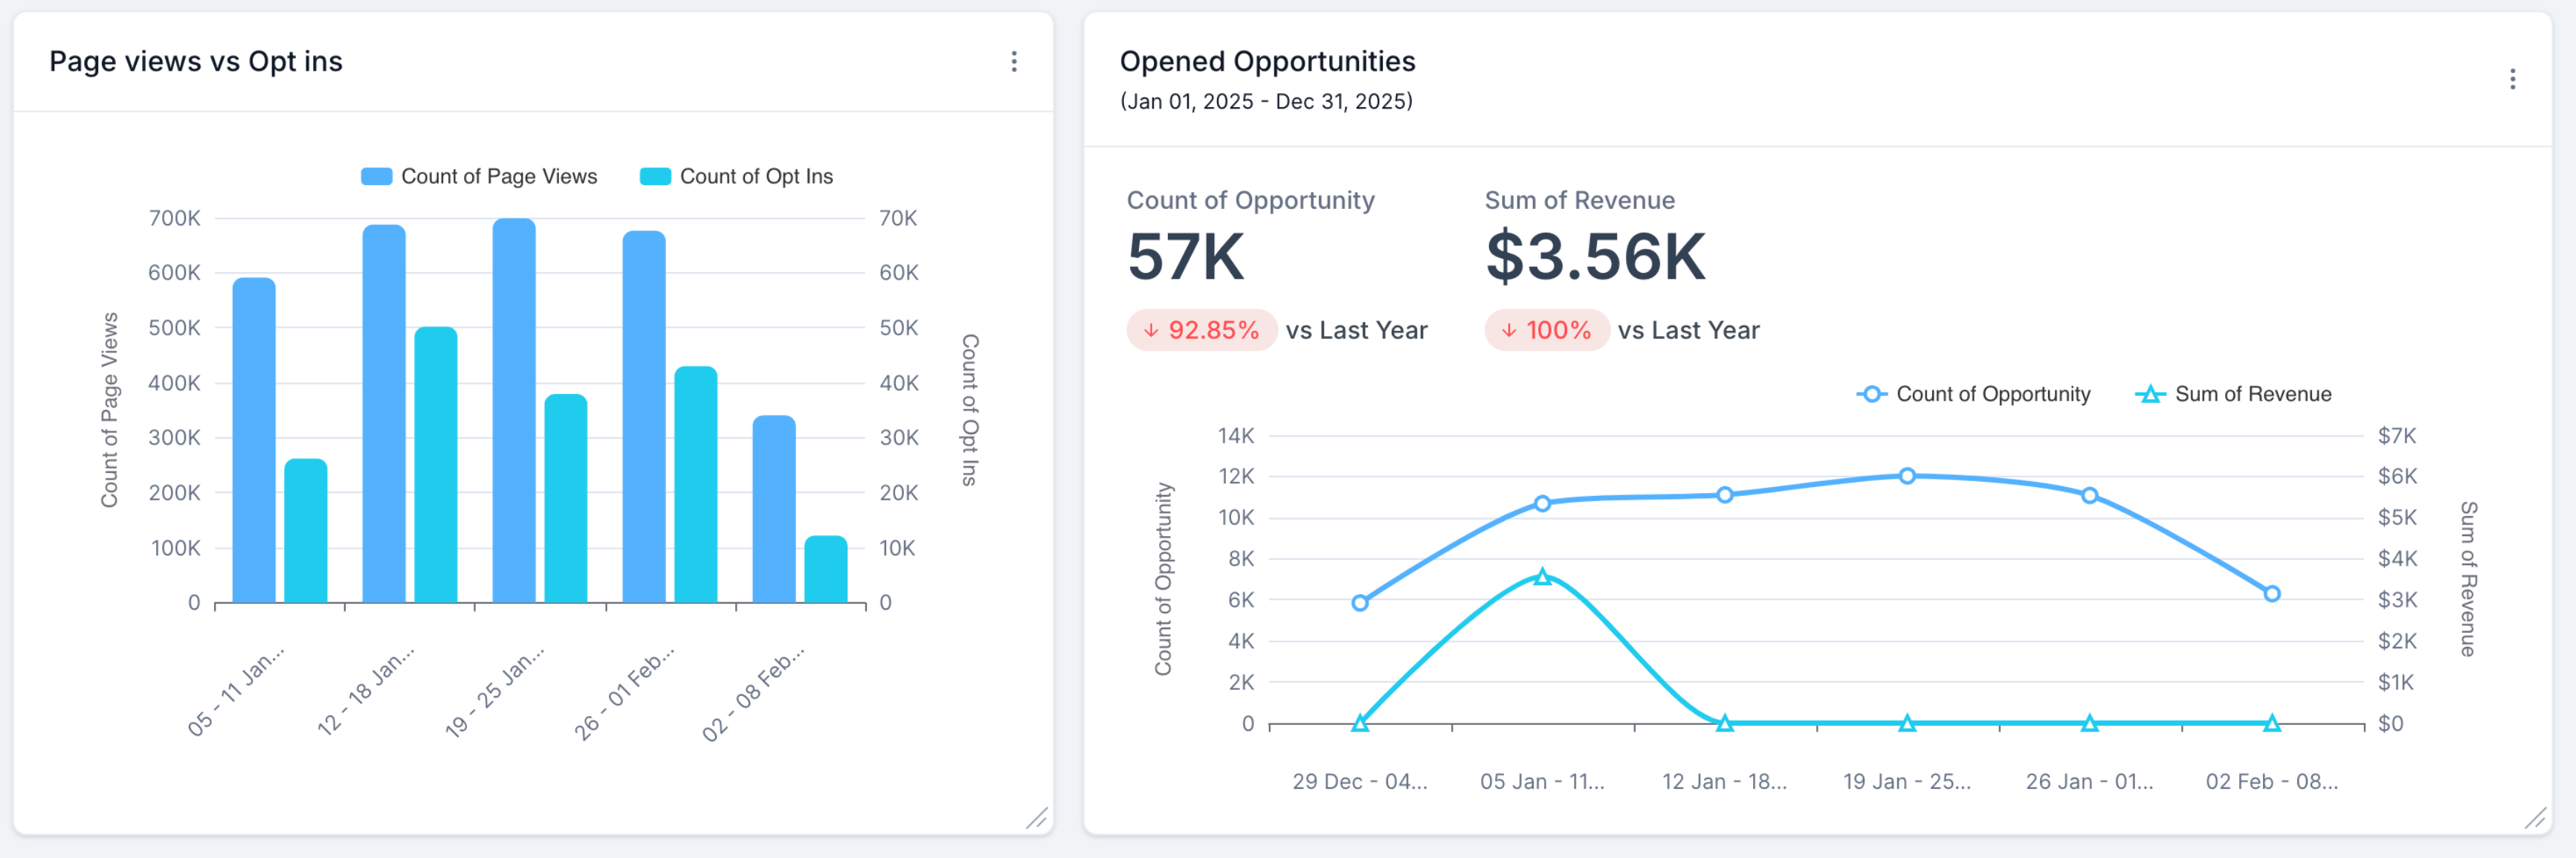Toggle Count of Opt Ins legend series
Screen dimensions: 2576x858
[755, 177]
